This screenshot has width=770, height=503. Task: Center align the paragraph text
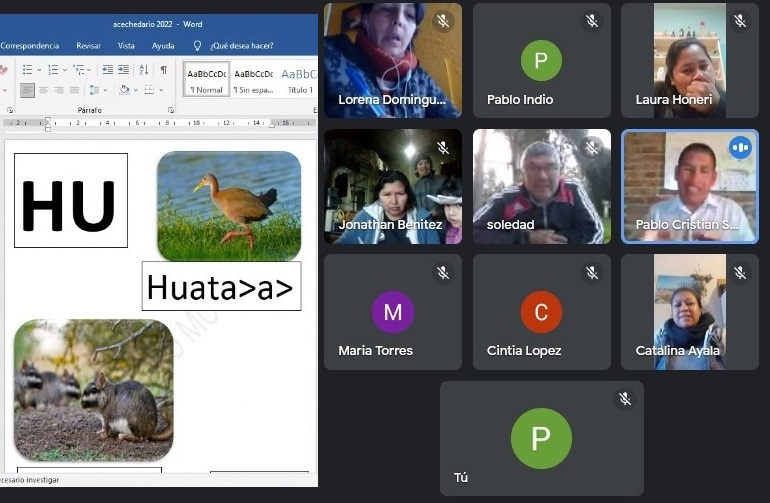[x=44, y=90]
